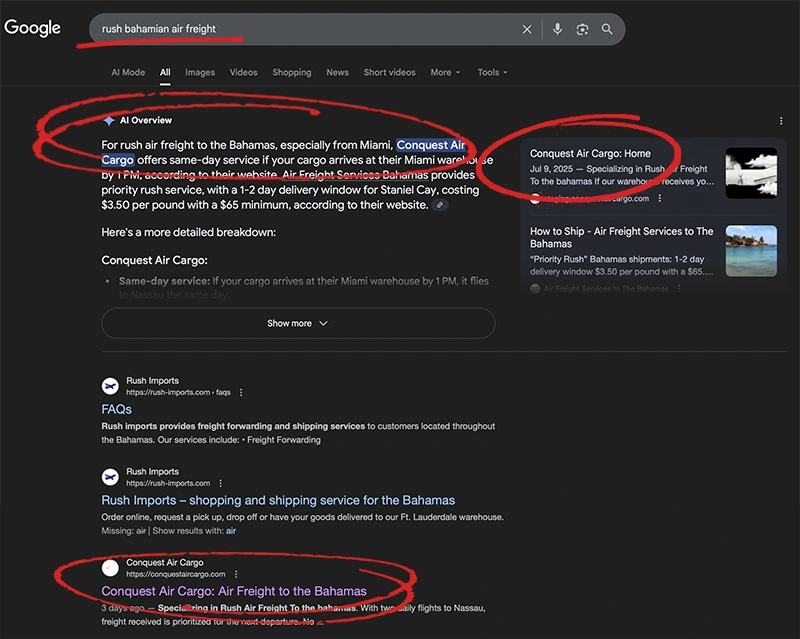The image size is (800, 639).
Task: Start voice search with the microphone
Action: coord(558,30)
